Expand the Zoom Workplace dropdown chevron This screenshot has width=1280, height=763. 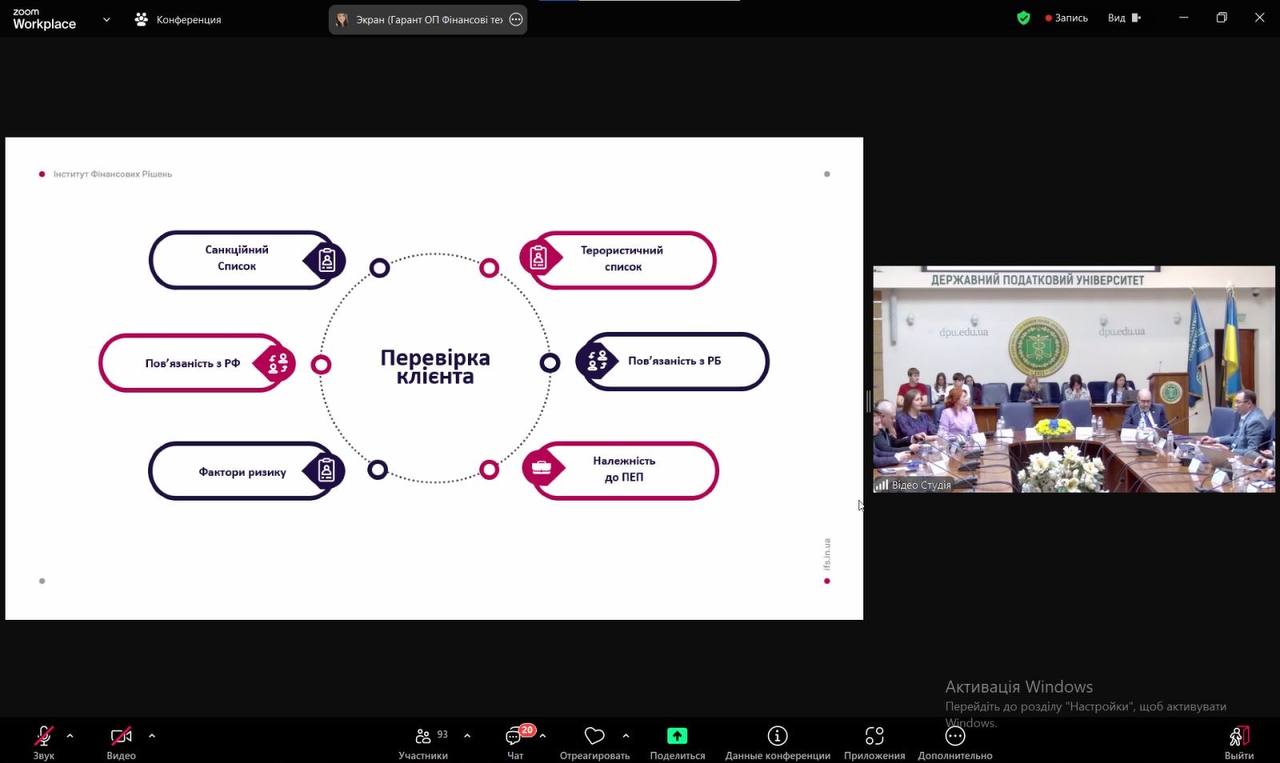coord(106,19)
